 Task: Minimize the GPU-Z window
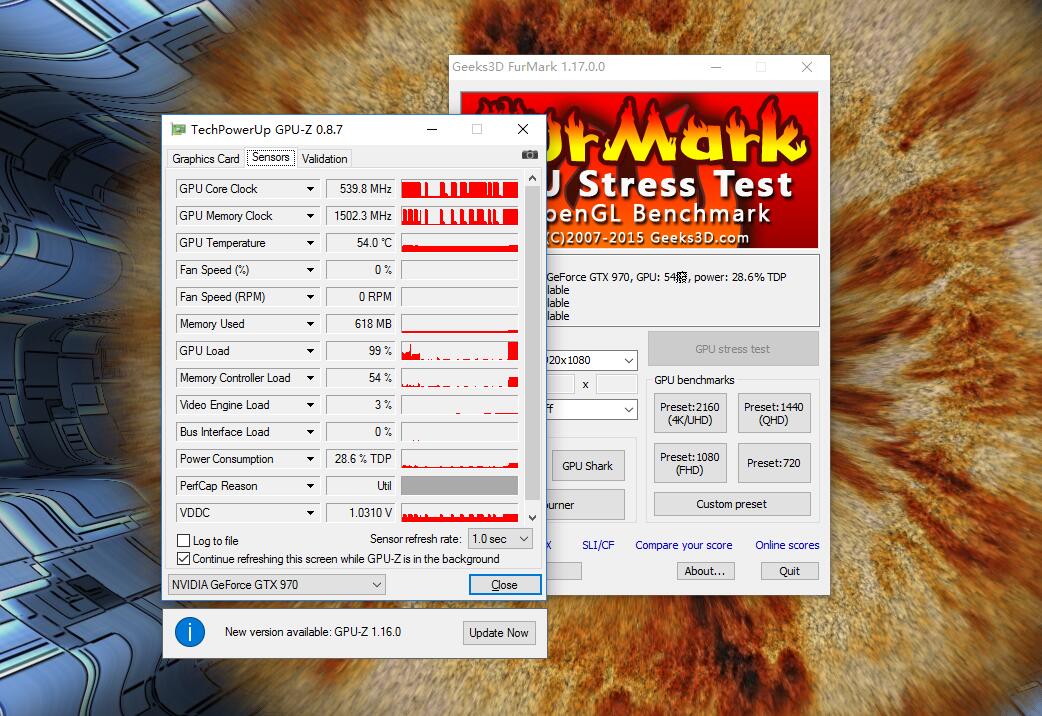[432, 129]
